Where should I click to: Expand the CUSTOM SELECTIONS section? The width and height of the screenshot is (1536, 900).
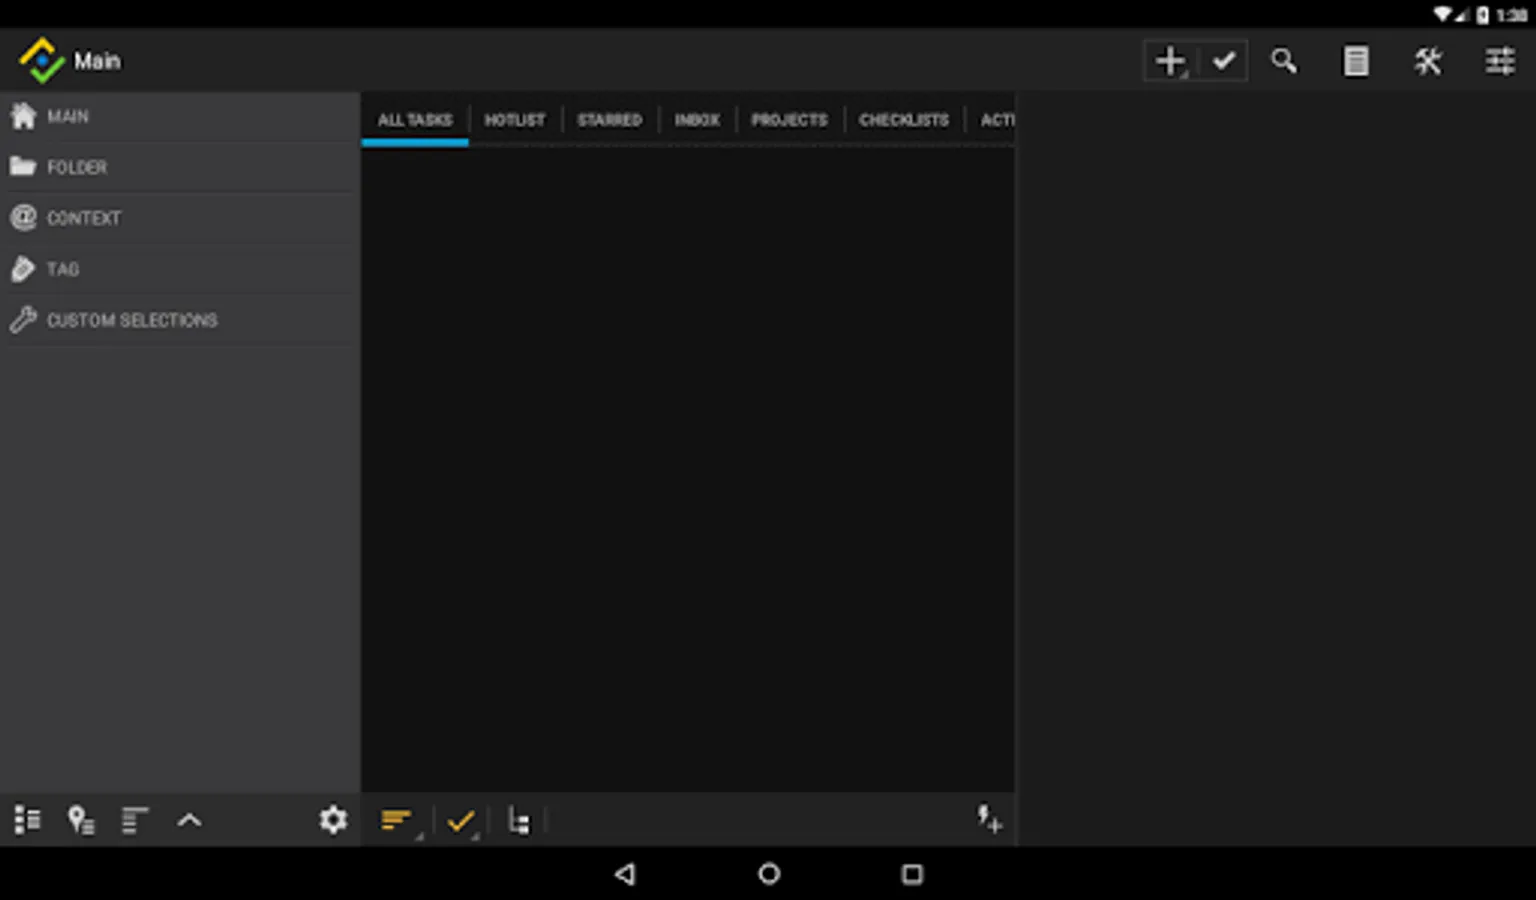[x=131, y=319]
